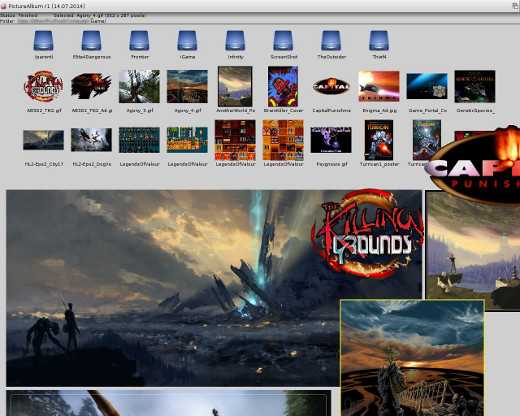This screenshot has height=416, width=520.
Task: Select the Enigma_Ad.jpg thumbnail
Action: tap(379, 86)
